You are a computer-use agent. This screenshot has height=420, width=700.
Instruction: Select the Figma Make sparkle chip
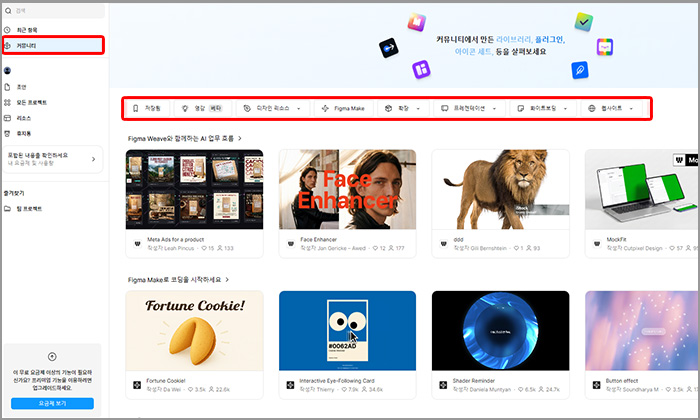click(343, 108)
